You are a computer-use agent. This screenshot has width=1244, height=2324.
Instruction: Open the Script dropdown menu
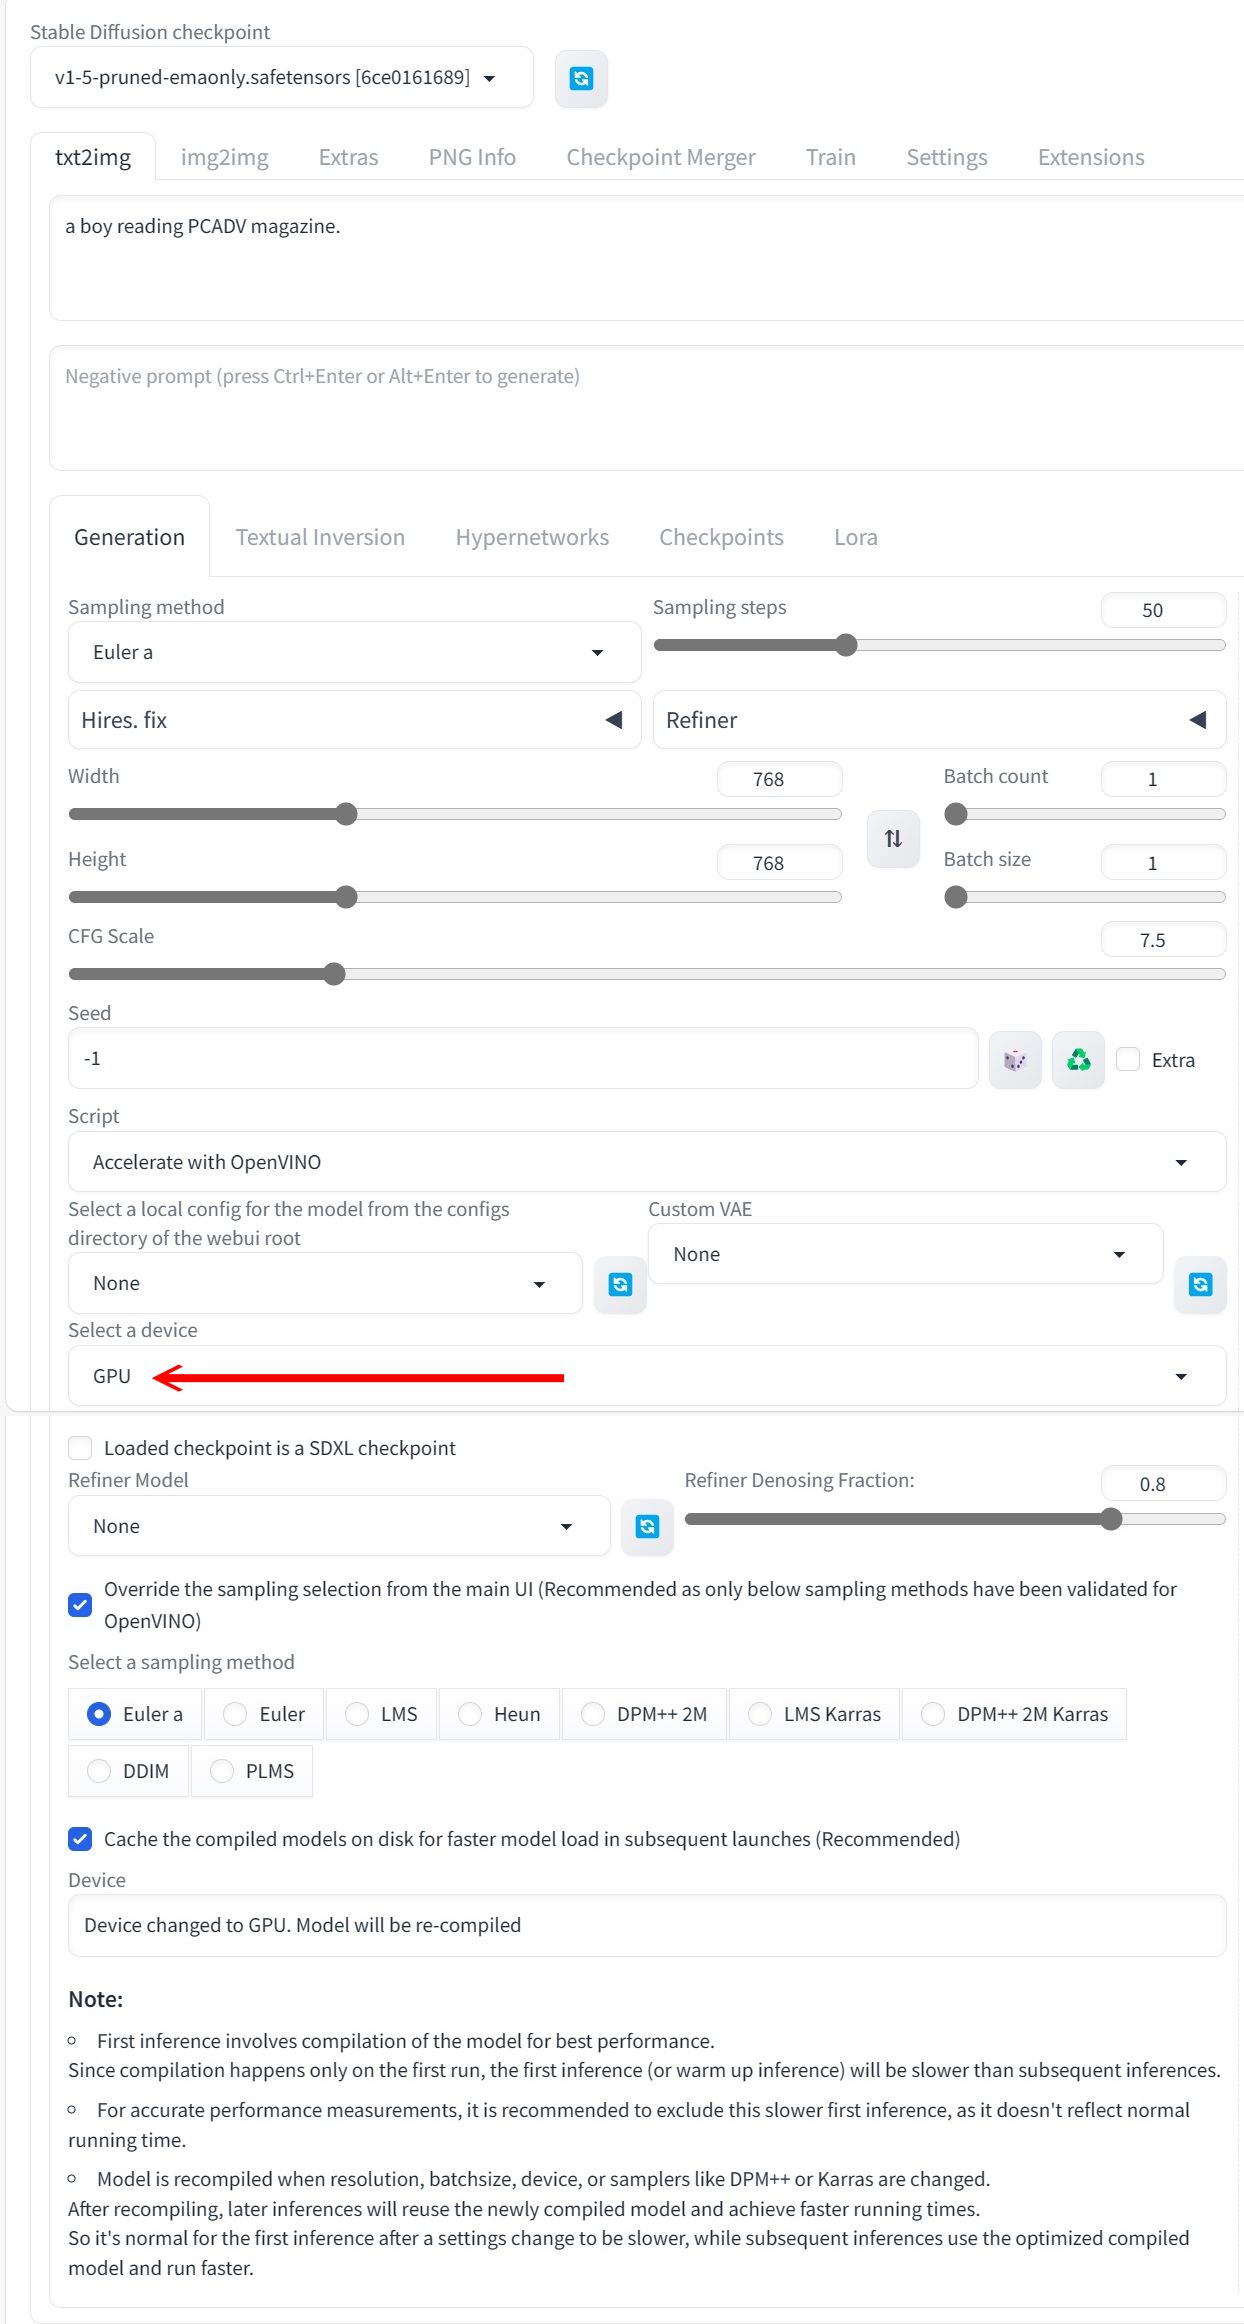[x=646, y=1162]
